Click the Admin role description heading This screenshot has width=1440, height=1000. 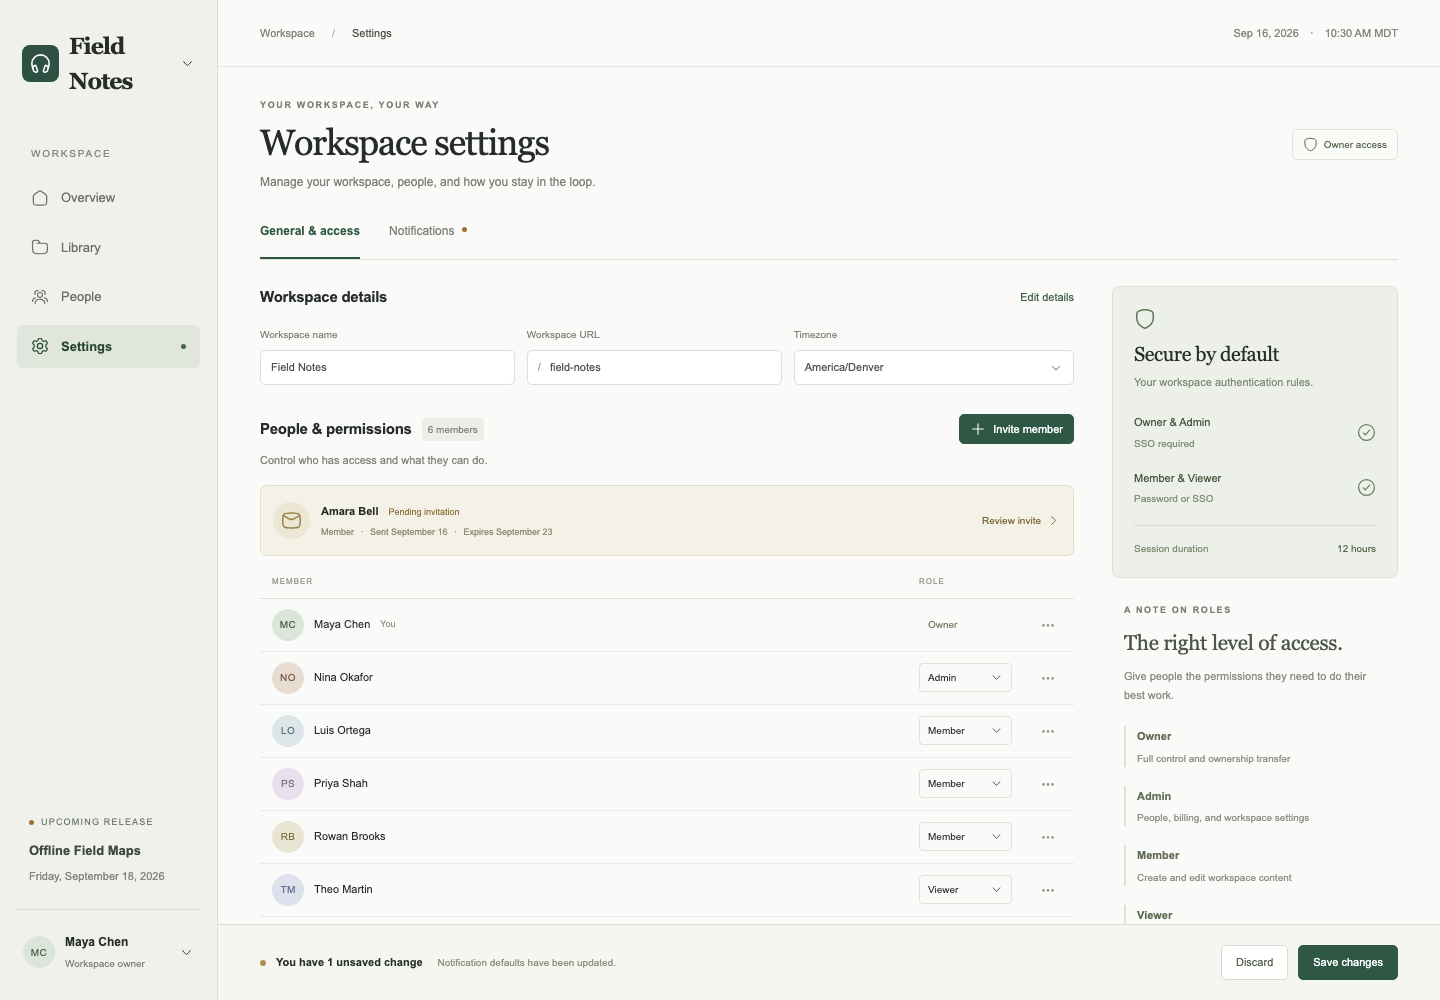(x=1154, y=796)
